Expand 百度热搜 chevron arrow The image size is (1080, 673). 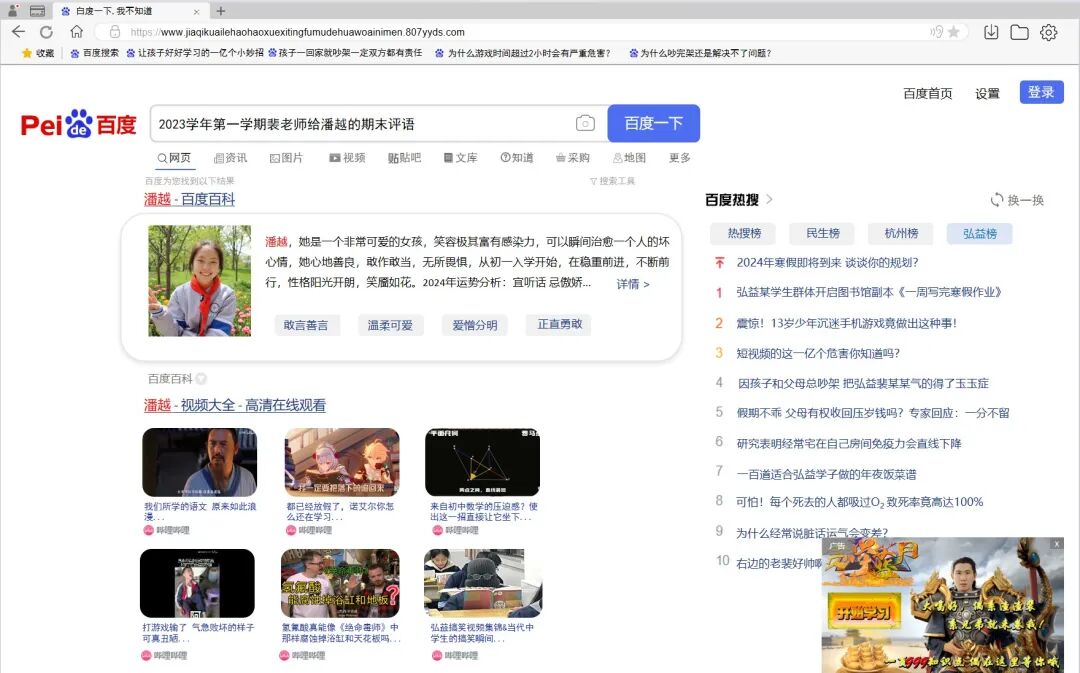(x=769, y=199)
